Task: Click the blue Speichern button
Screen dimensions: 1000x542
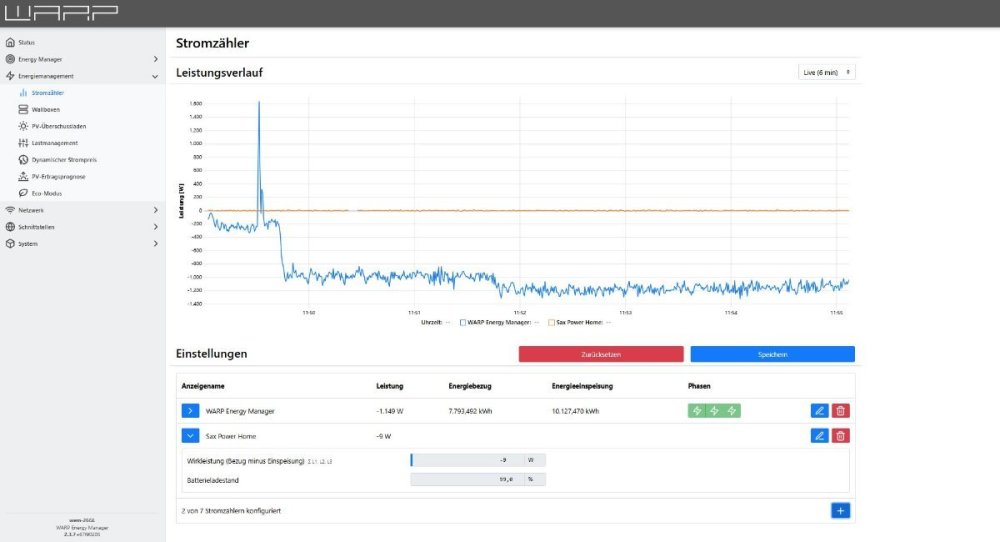Action: [772, 354]
